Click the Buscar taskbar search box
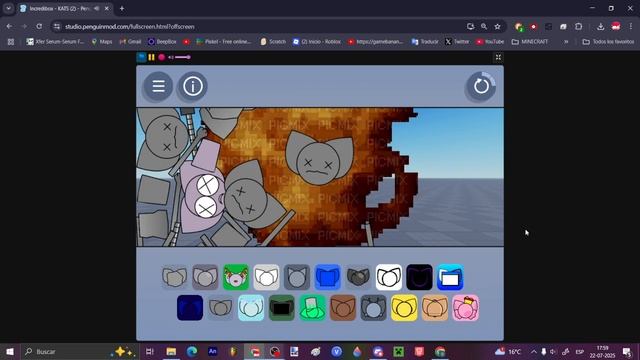This screenshot has height=360, width=640. point(80,351)
